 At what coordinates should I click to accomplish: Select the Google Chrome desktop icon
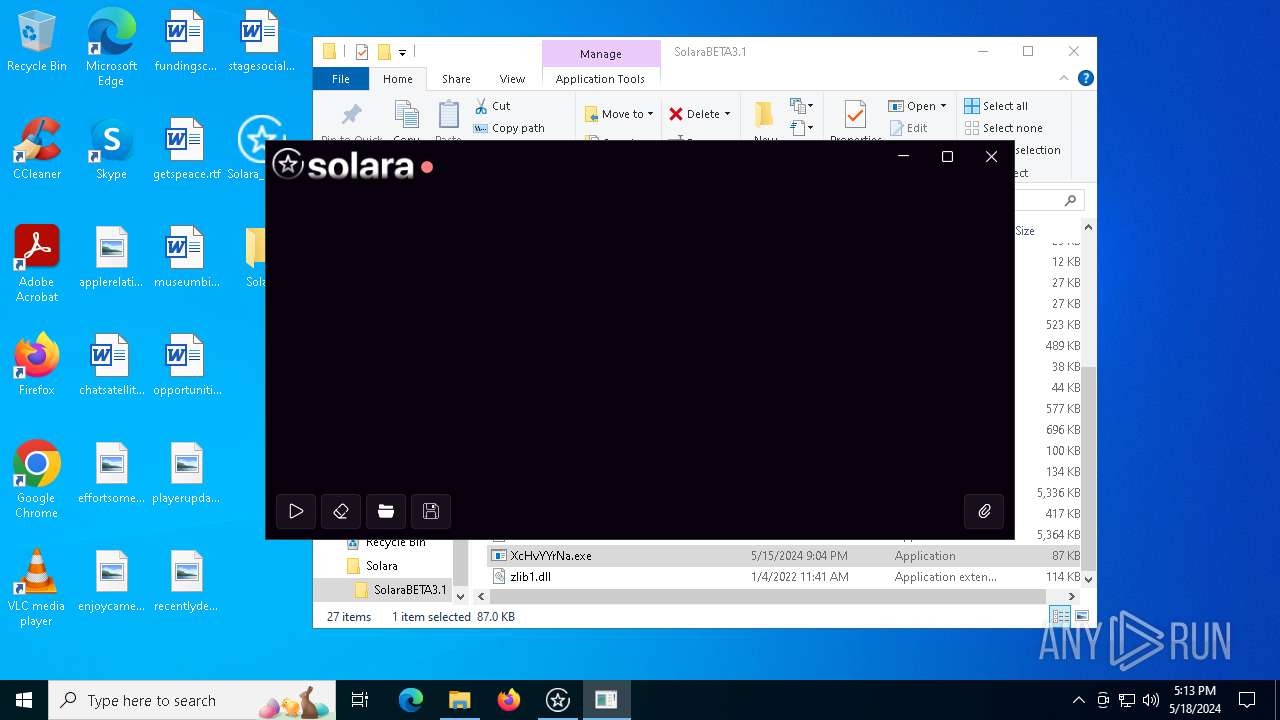tap(37, 479)
